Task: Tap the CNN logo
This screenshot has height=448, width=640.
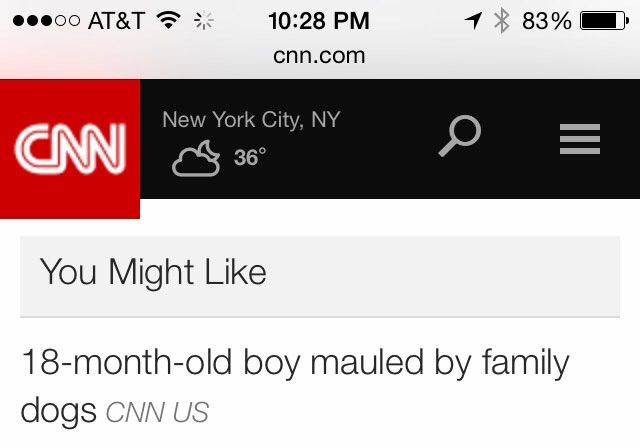Action: 69,147
